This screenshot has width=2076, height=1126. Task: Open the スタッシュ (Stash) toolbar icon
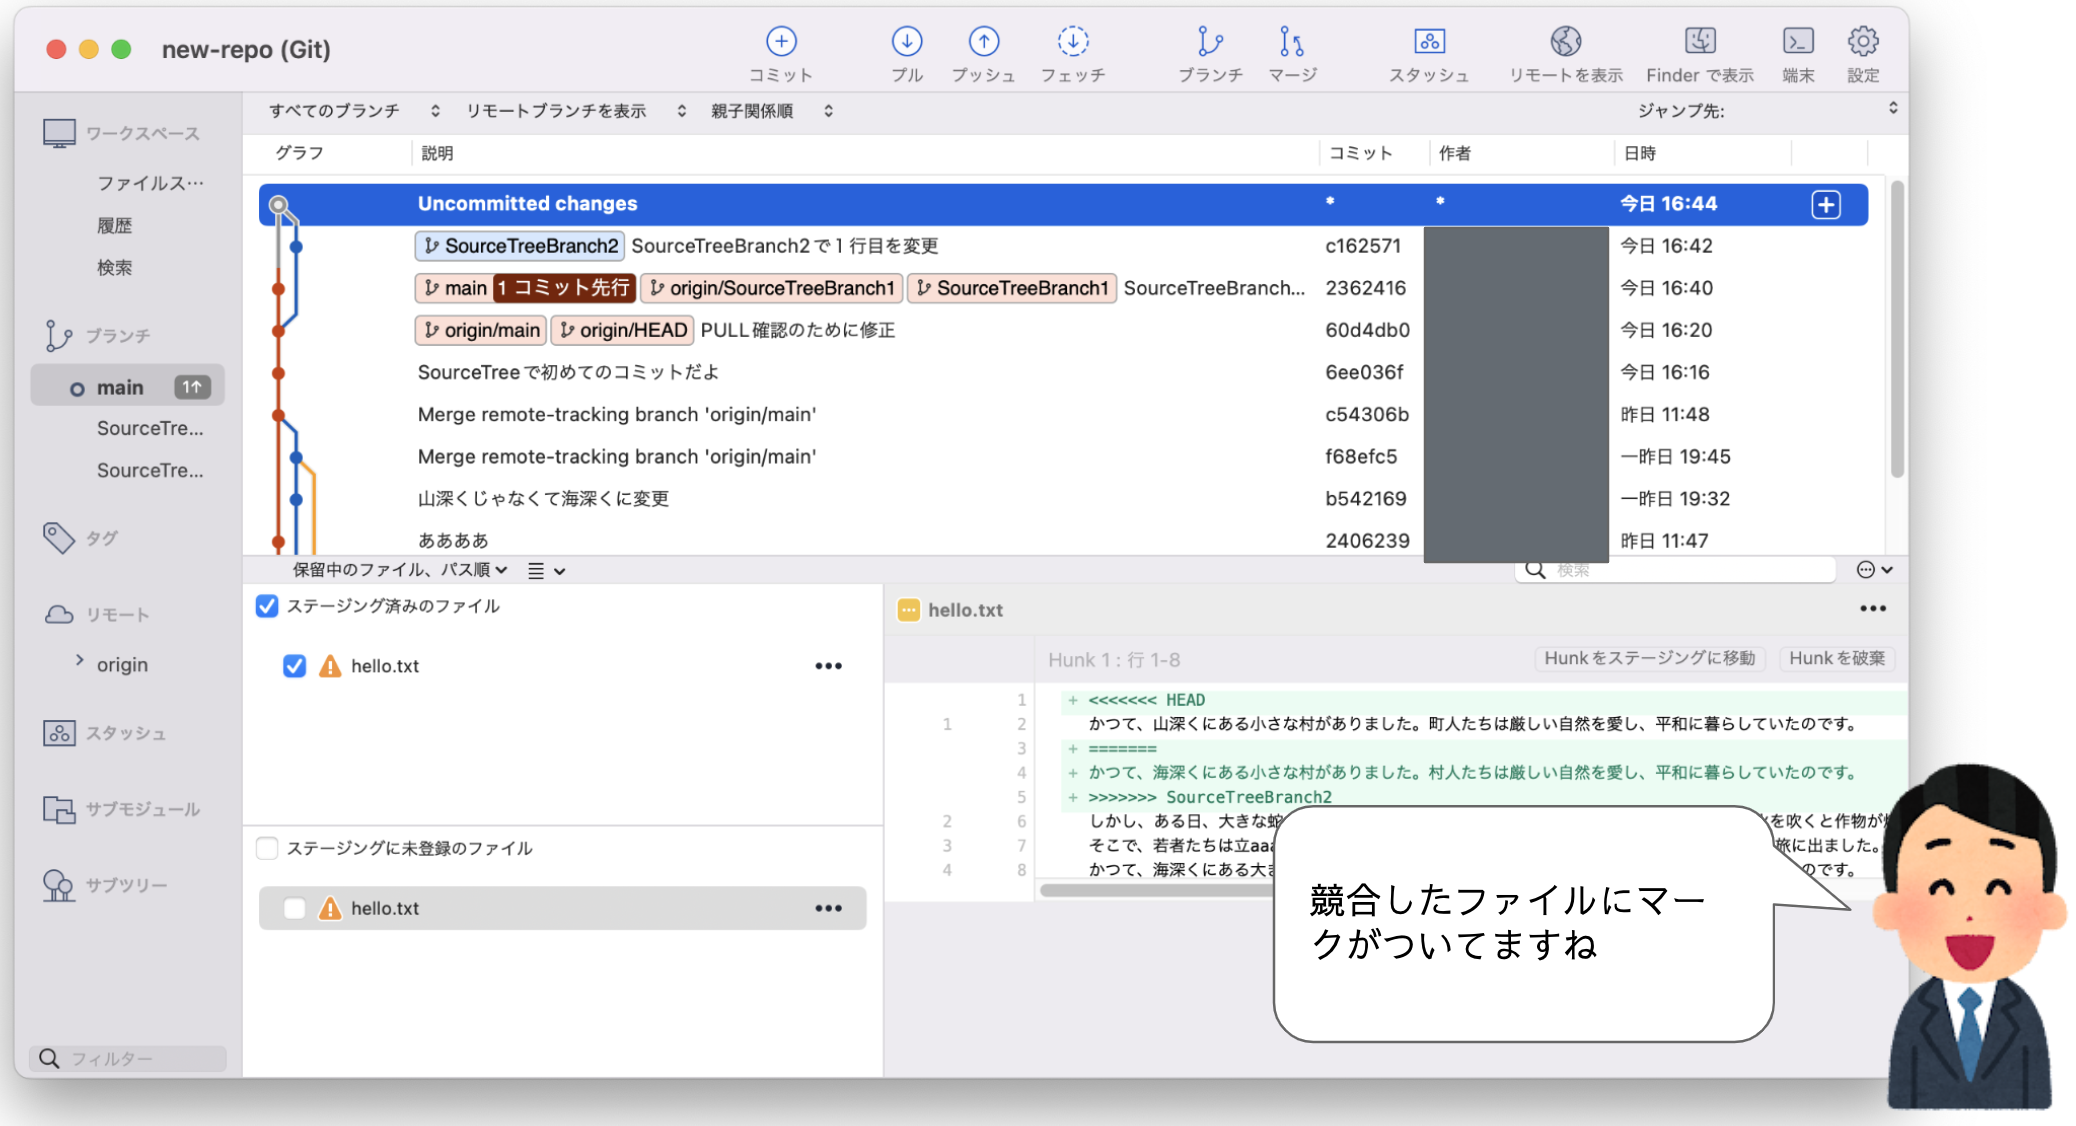[1429, 42]
